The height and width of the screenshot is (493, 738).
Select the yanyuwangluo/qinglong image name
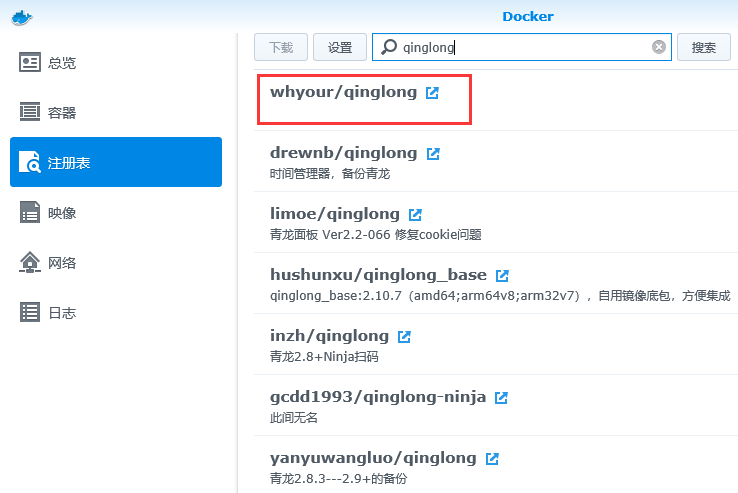pyautogui.click(x=373, y=458)
